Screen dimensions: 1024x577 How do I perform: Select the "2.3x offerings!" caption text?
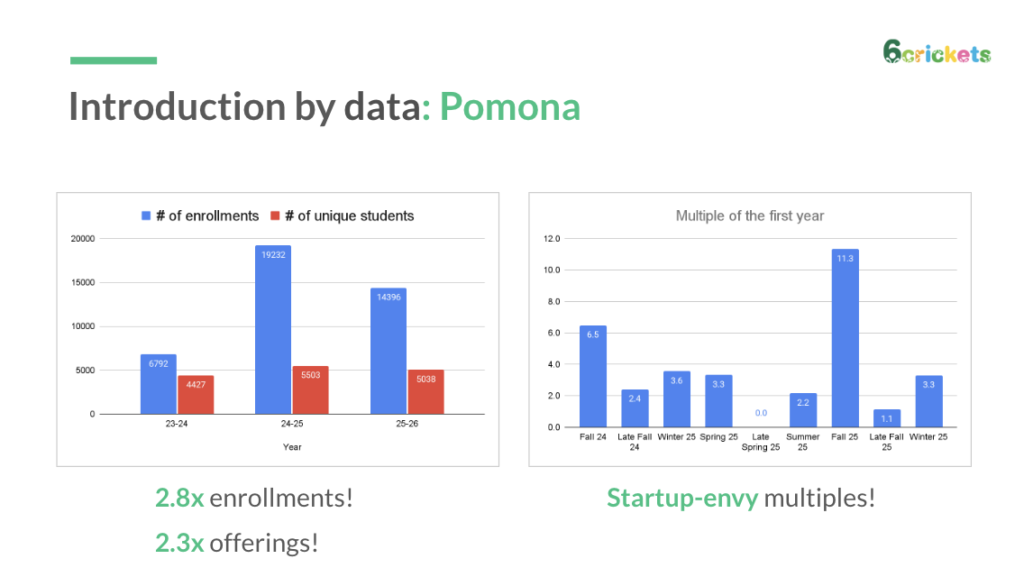[237, 543]
